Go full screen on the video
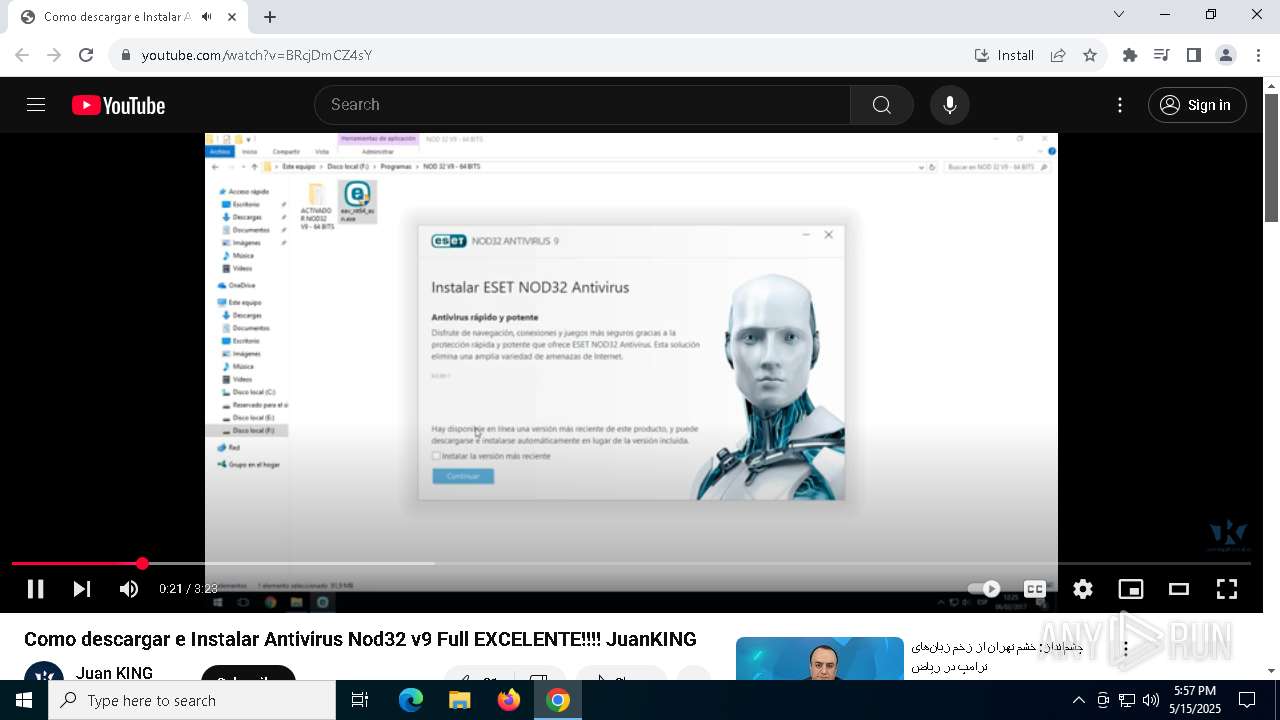 (x=1227, y=589)
